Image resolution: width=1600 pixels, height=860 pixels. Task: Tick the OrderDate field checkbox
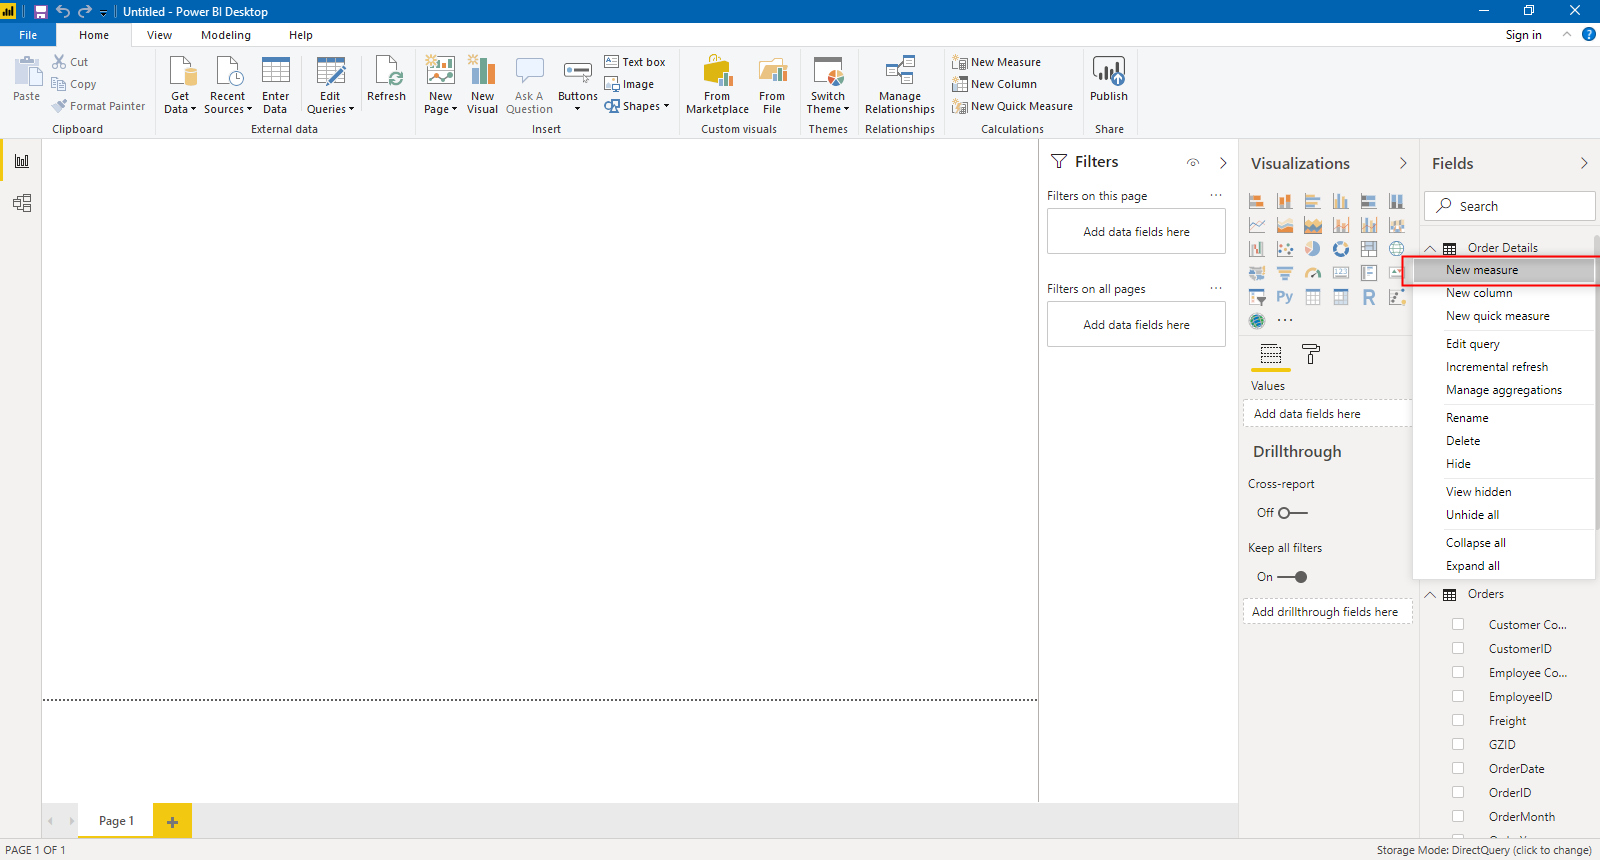click(1458, 768)
